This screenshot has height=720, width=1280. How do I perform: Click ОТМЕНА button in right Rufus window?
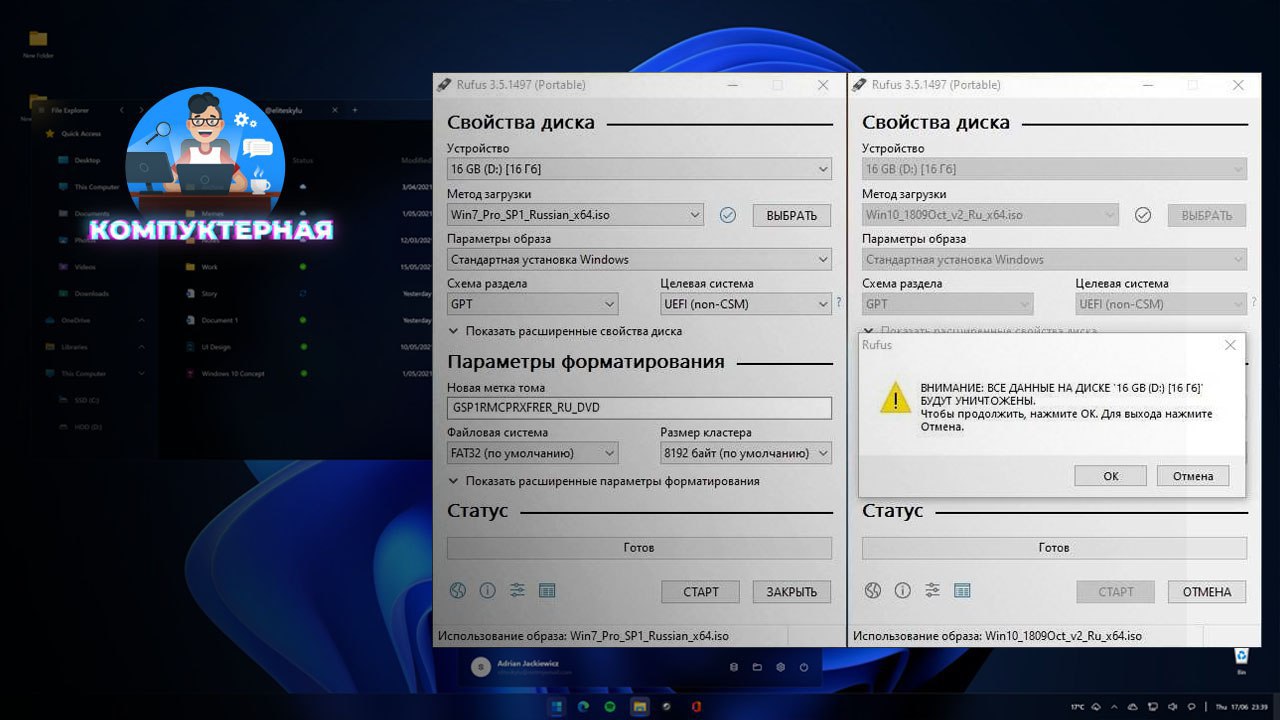click(x=1207, y=592)
